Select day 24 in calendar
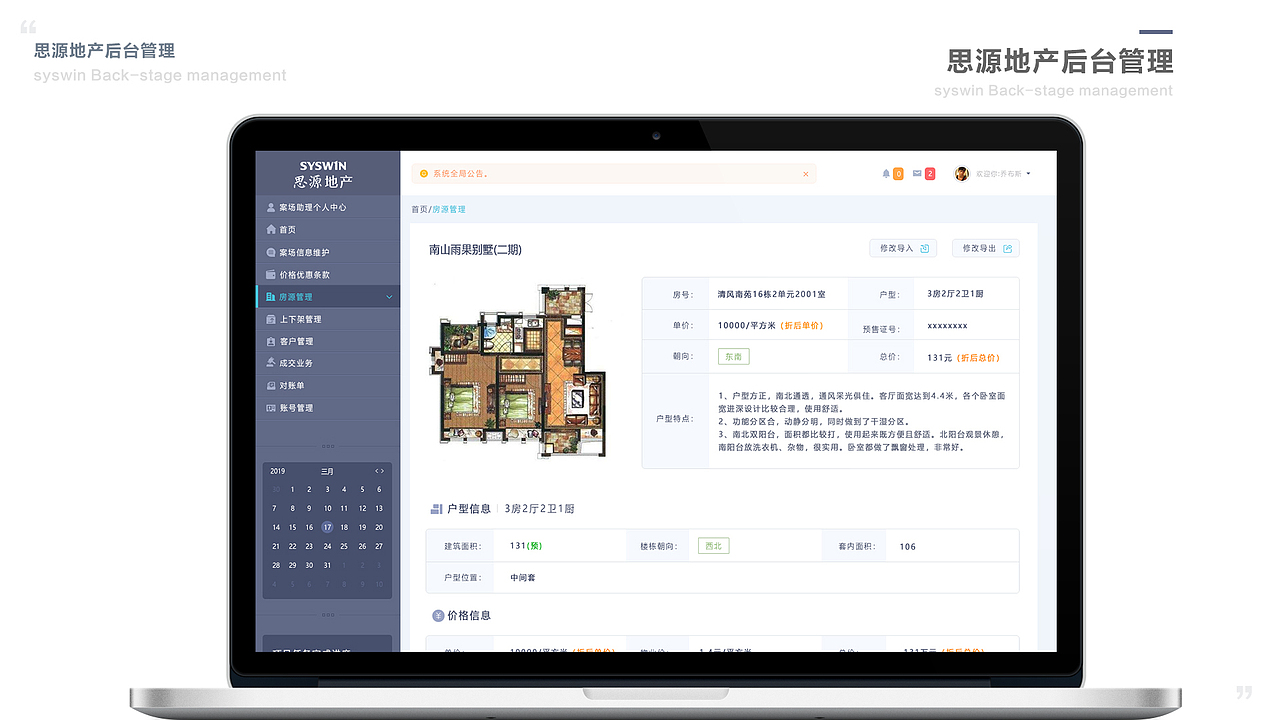Viewport: 1280px width, 720px height. [327, 546]
